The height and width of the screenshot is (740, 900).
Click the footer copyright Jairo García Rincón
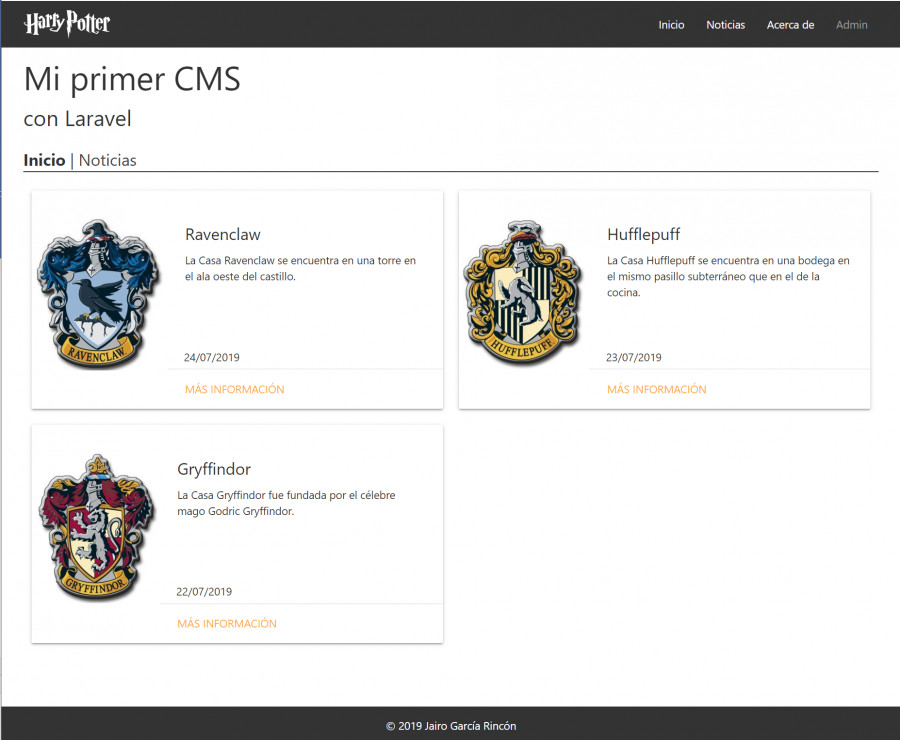tap(451, 726)
